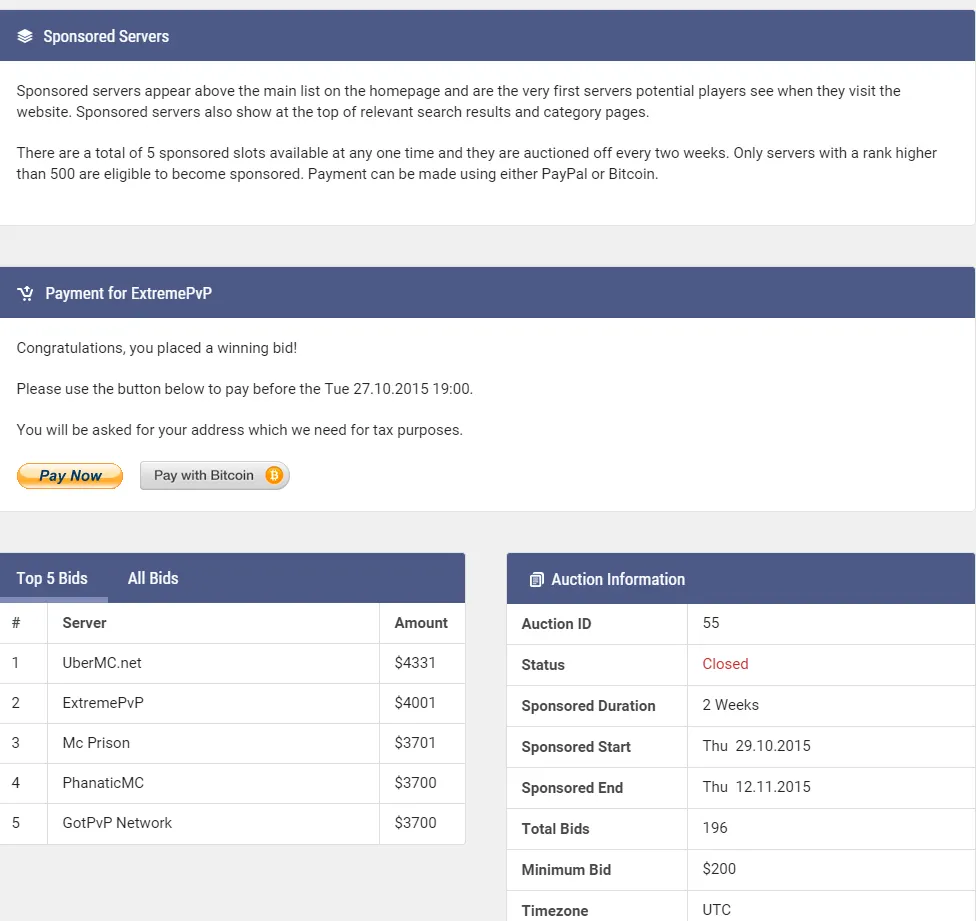976x921 pixels.
Task: Click the Auction Information heading text
Action: click(618, 579)
